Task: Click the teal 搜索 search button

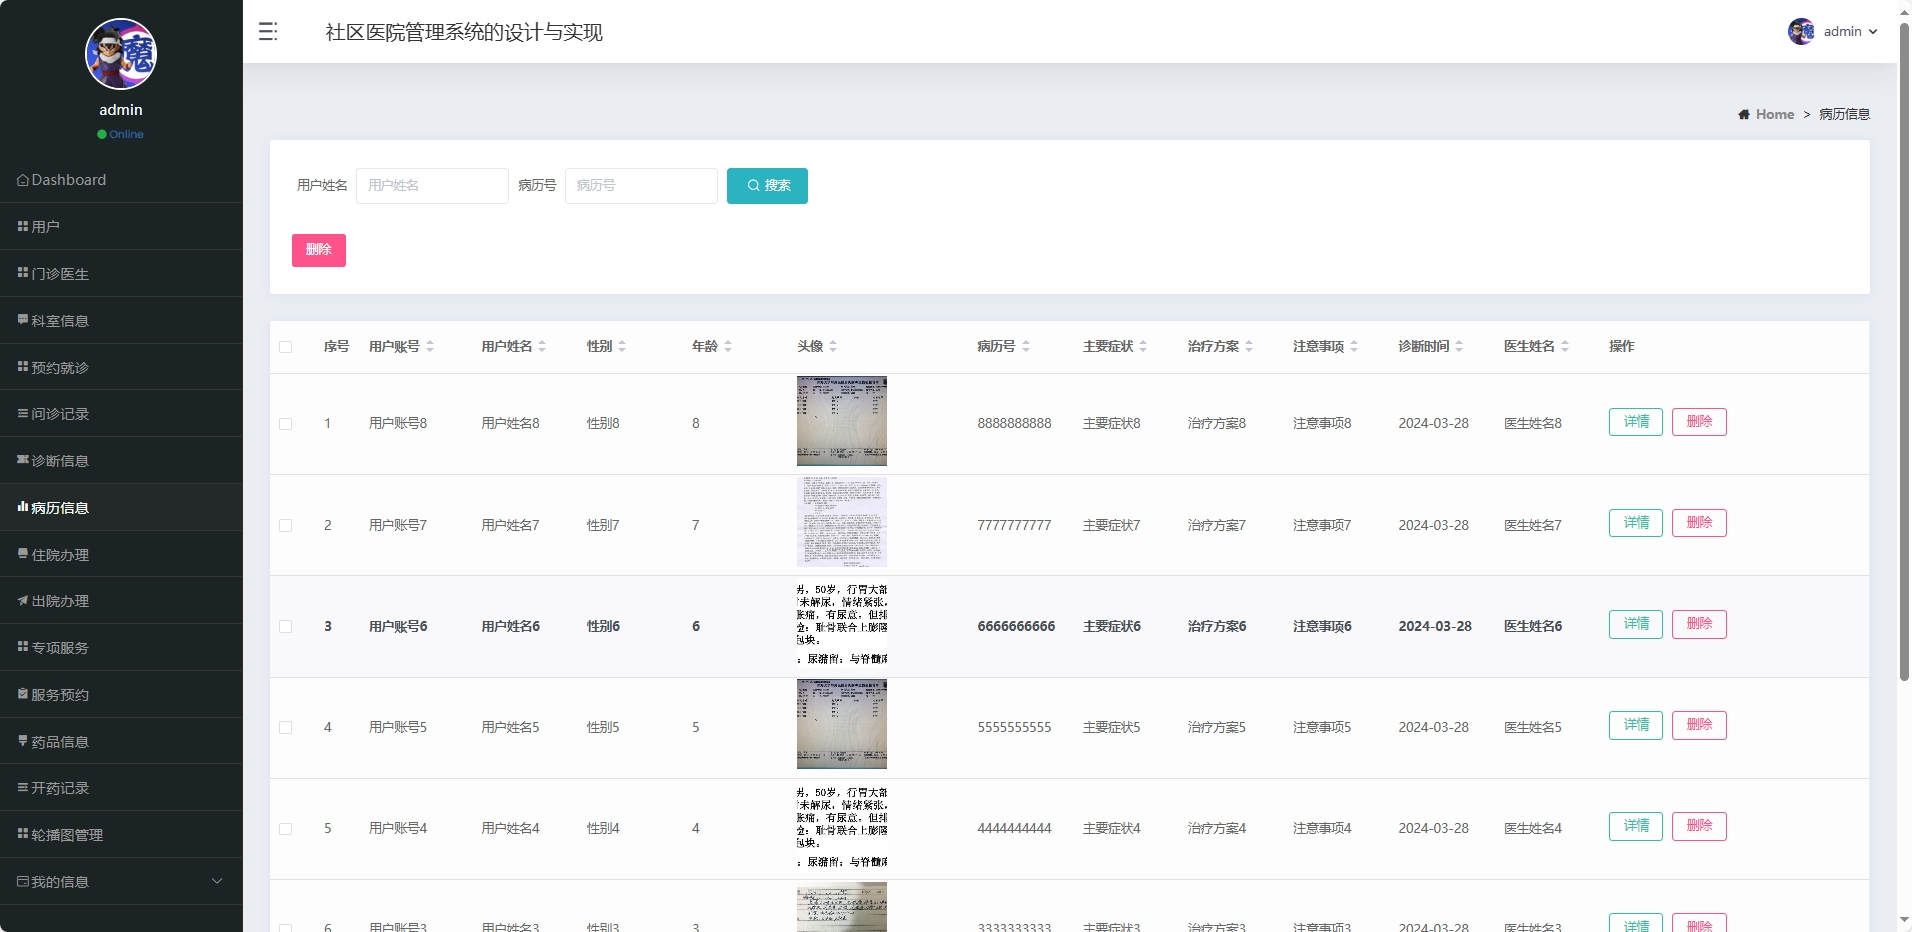Action: click(767, 186)
